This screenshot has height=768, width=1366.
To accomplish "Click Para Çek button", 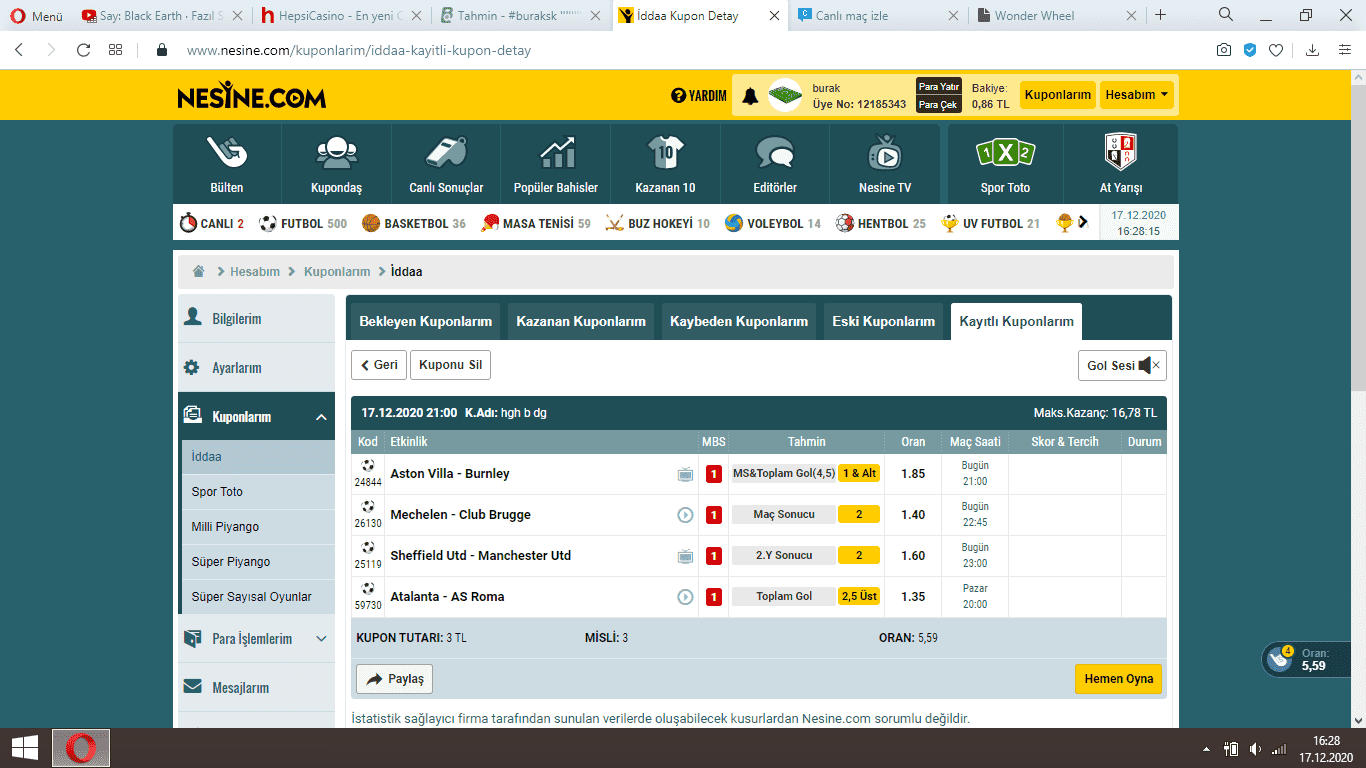I will point(939,104).
